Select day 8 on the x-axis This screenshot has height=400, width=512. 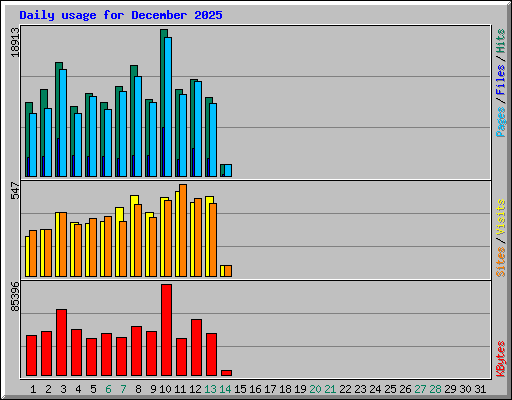(x=138, y=389)
